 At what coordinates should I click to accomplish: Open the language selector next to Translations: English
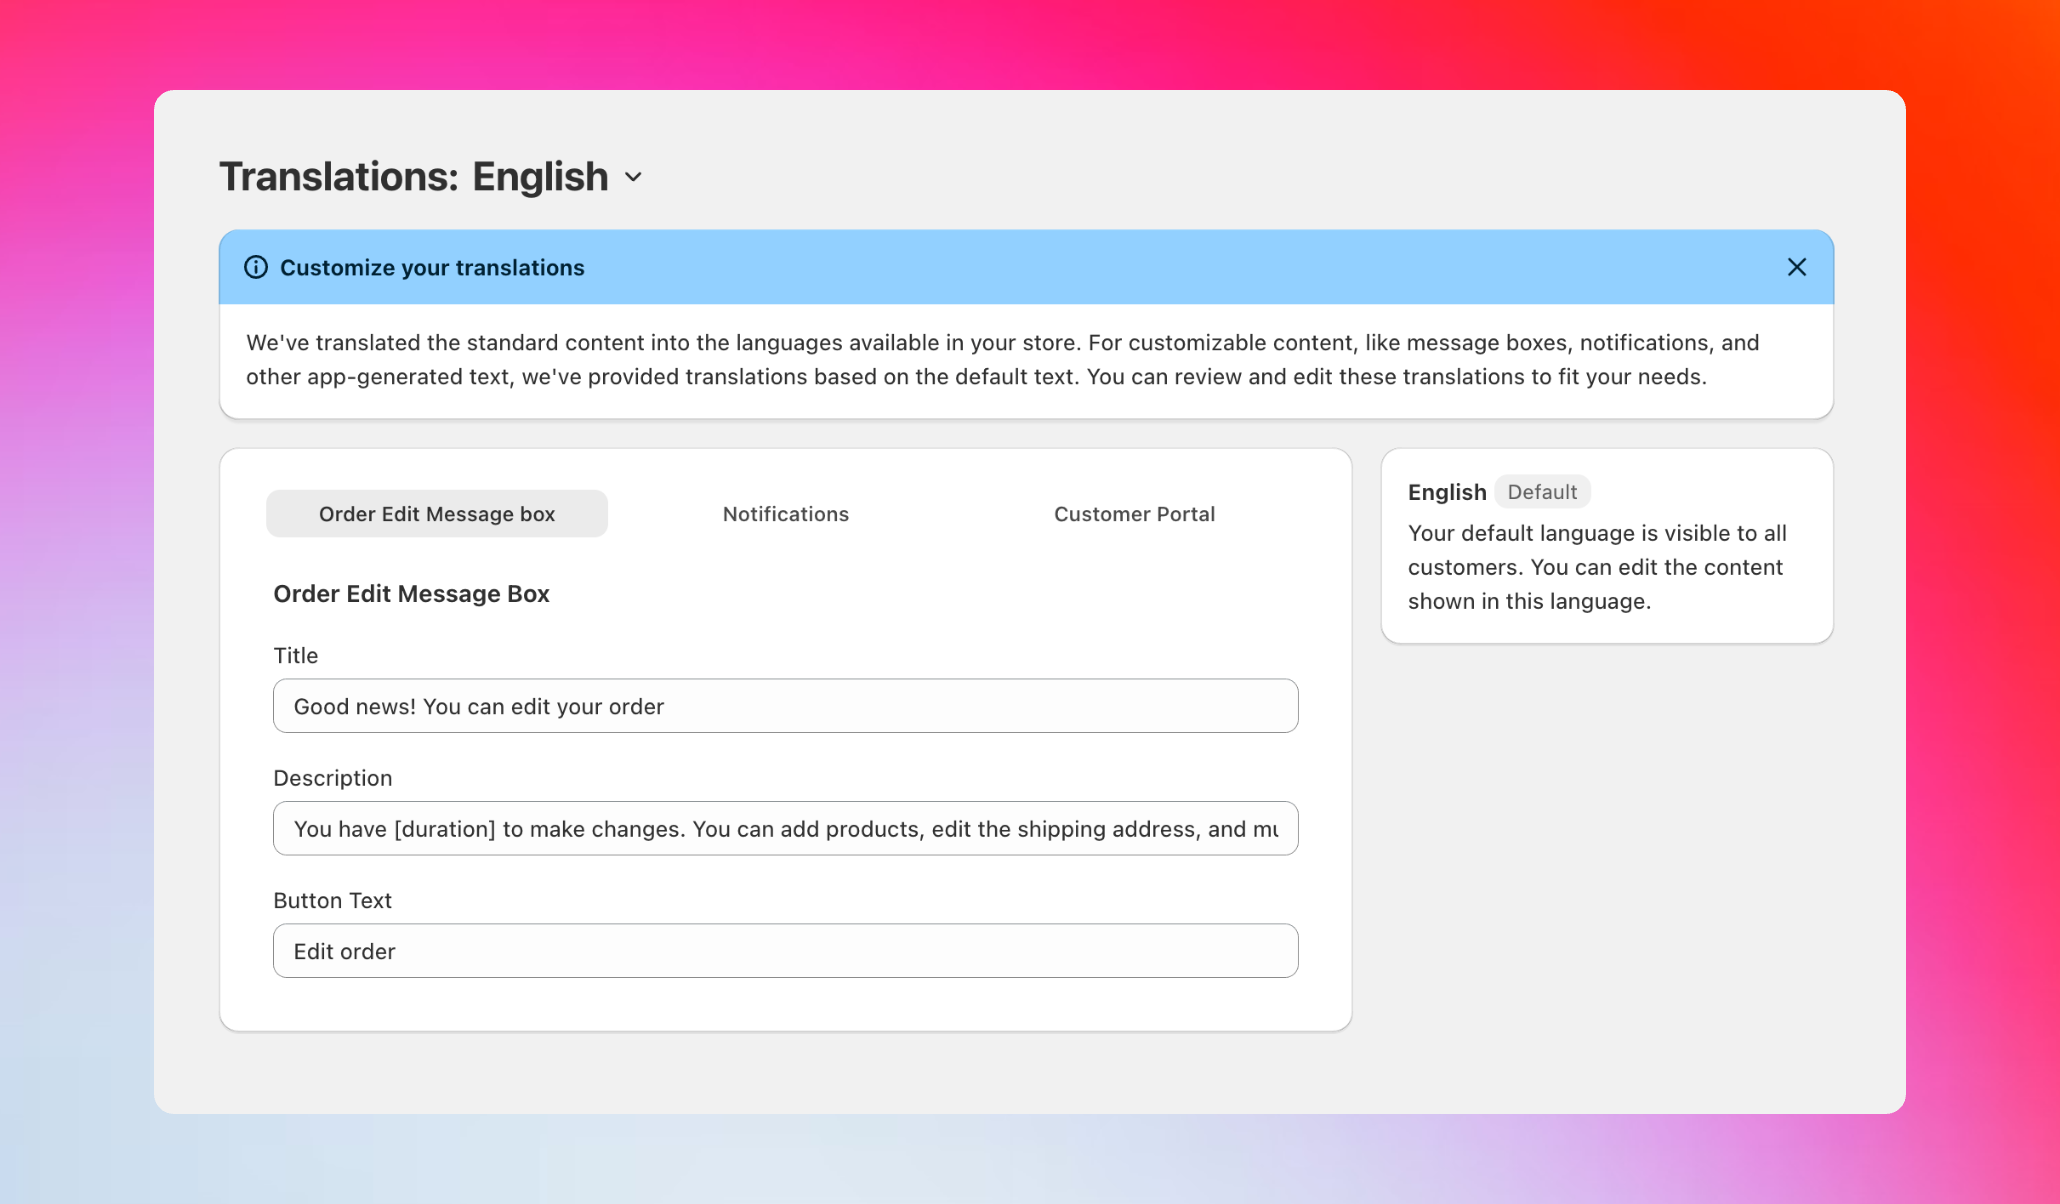coord(634,176)
